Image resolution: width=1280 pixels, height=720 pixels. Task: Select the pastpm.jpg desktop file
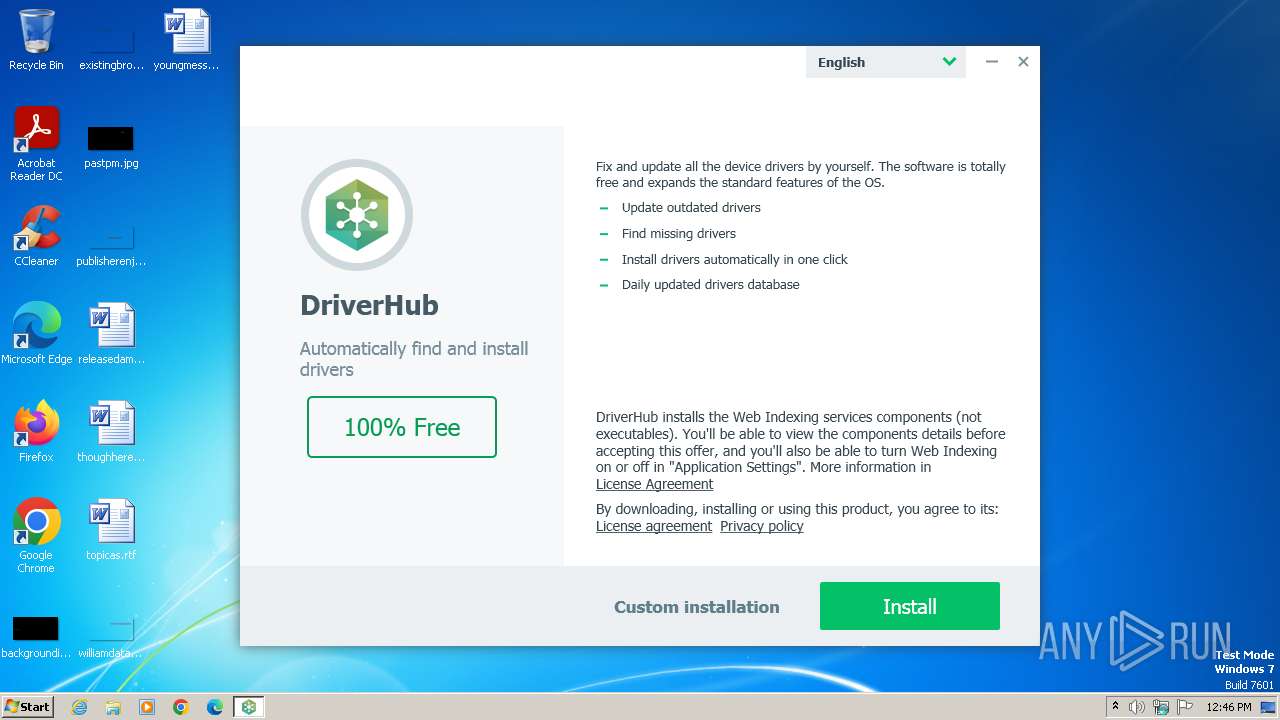(111, 146)
